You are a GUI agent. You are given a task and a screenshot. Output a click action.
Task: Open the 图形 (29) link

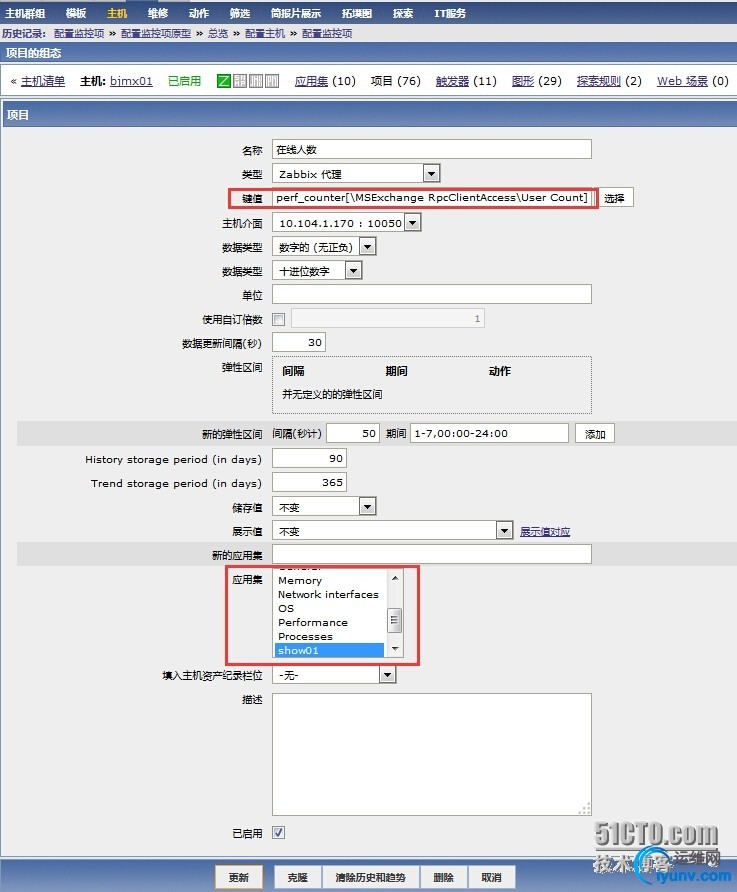523,81
